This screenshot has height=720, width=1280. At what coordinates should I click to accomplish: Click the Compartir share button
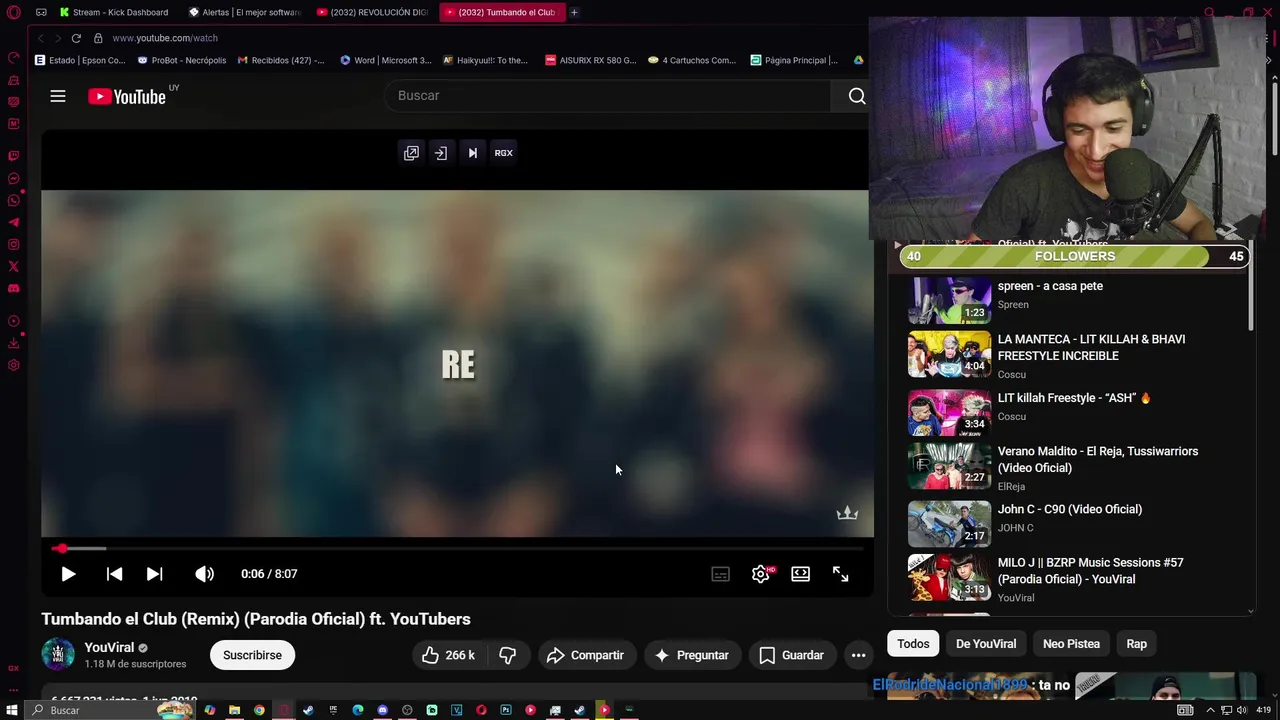pyautogui.click(x=586, y=655)
